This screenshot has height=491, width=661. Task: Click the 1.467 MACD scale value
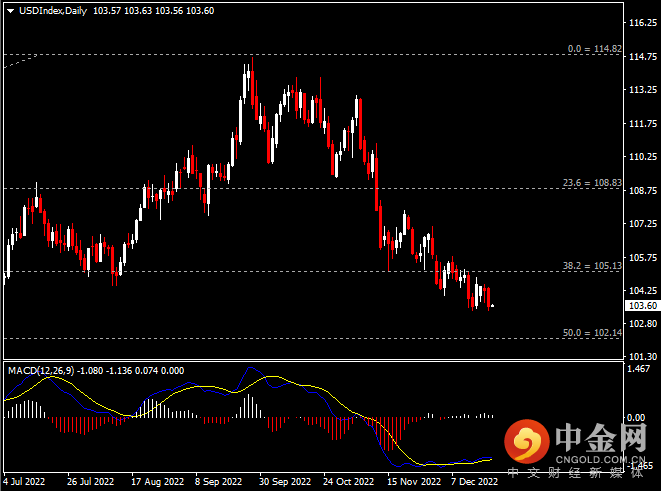[x=637, y=370]
